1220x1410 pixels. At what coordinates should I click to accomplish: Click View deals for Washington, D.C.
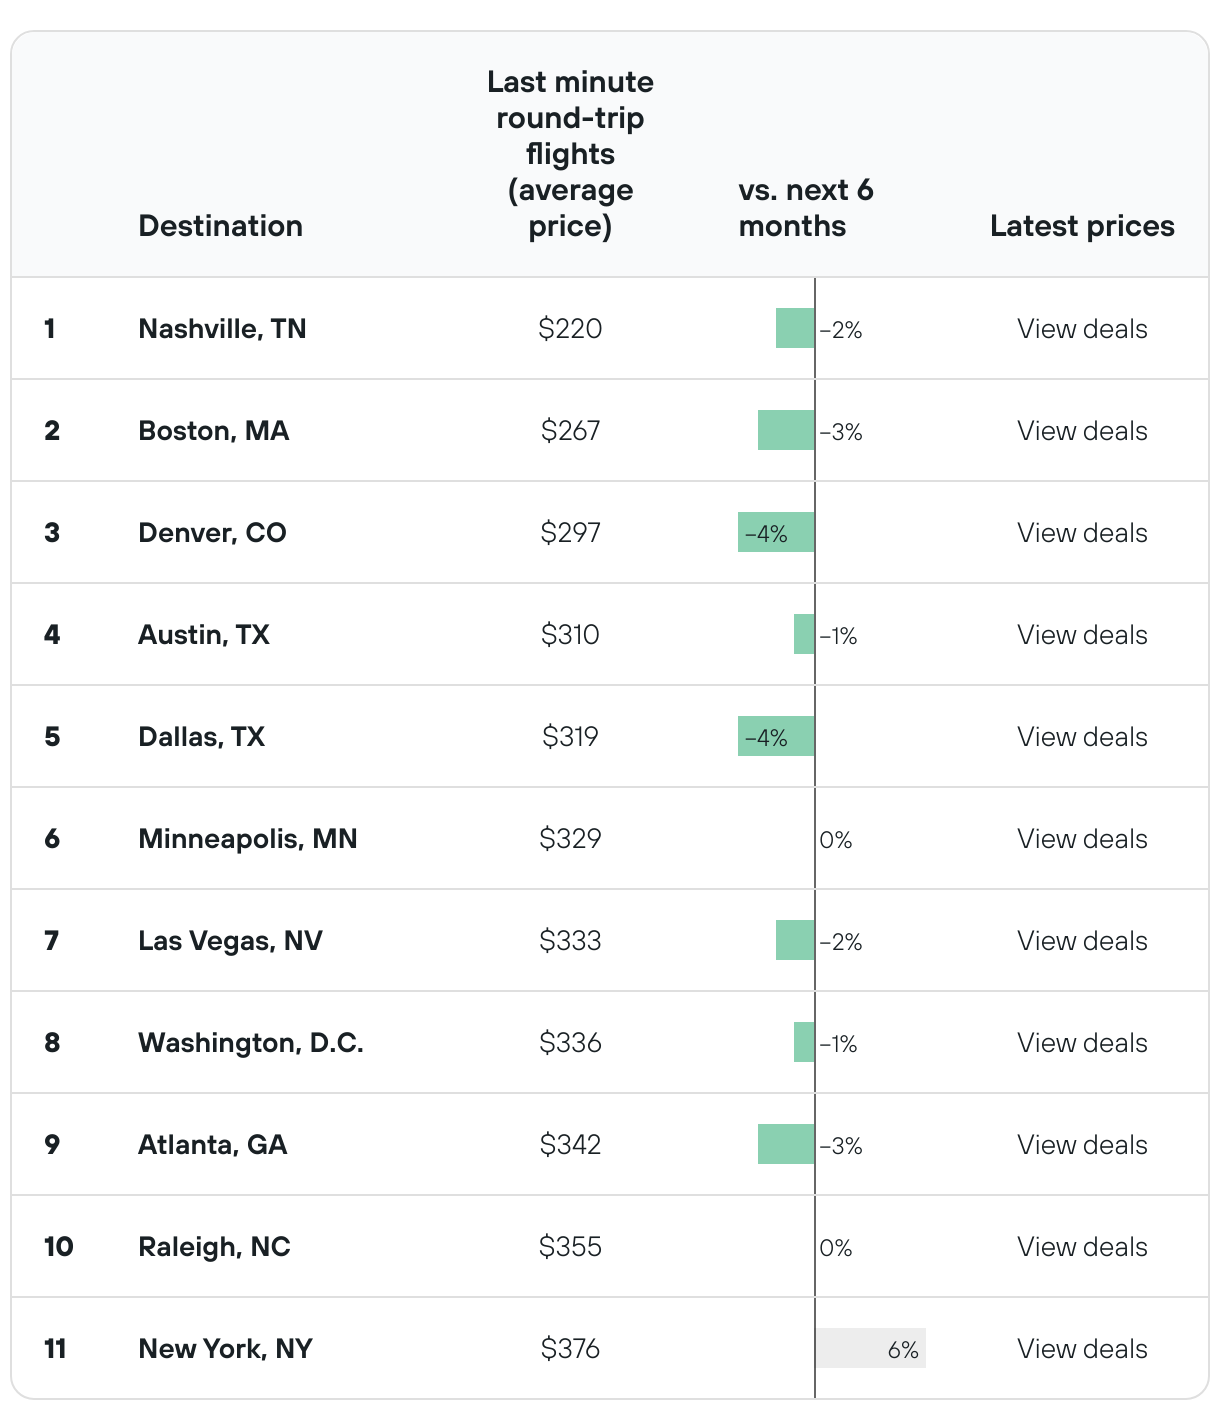tap(1082, 1043)
